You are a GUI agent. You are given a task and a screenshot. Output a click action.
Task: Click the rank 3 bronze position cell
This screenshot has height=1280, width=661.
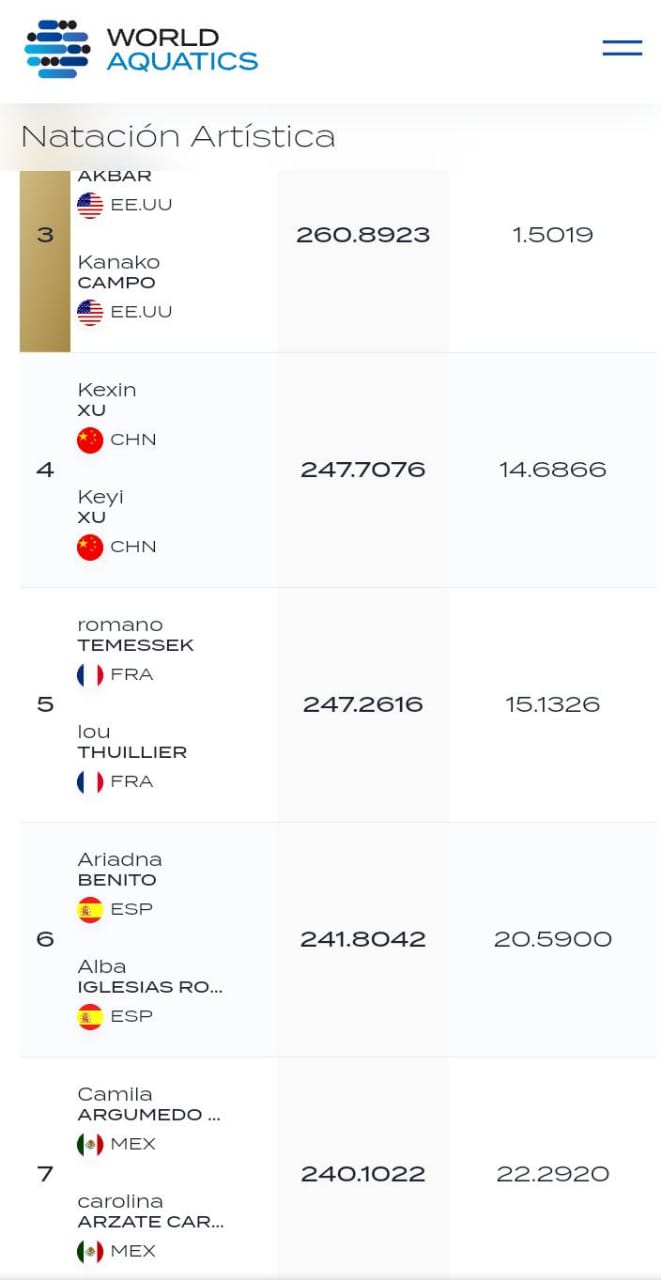[x=45, y=236]
